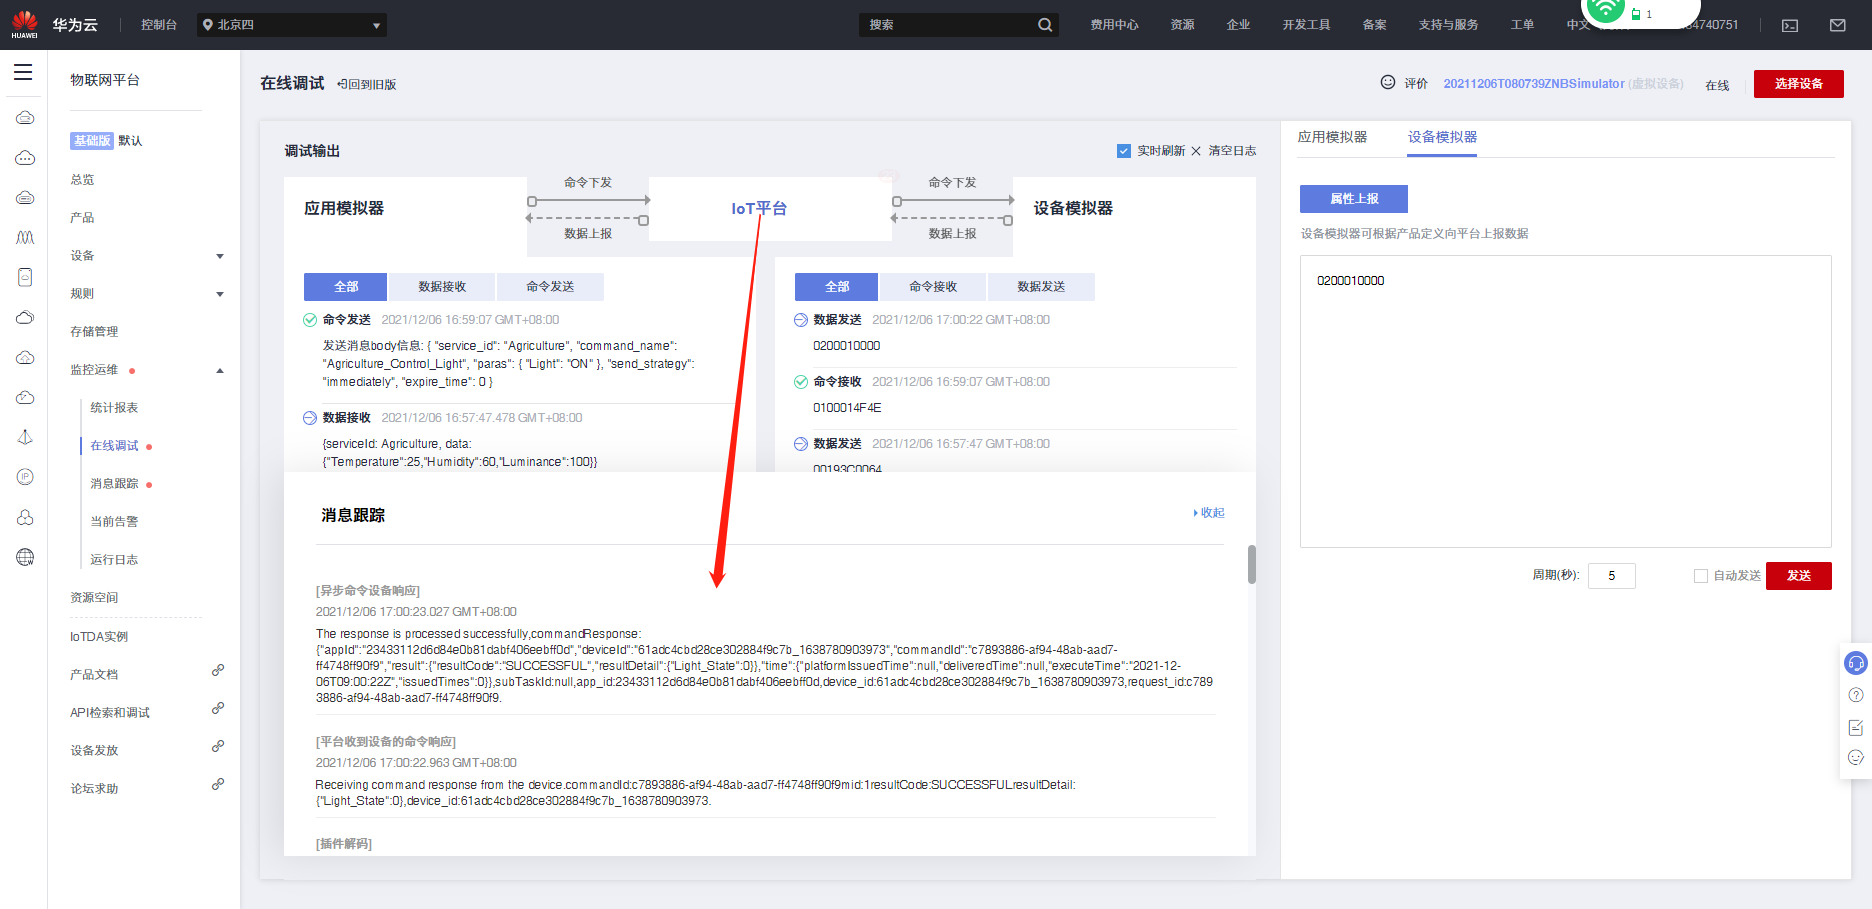
Task: Click the cloud upload arrow rail icon
Action: (x=25, y=357)
